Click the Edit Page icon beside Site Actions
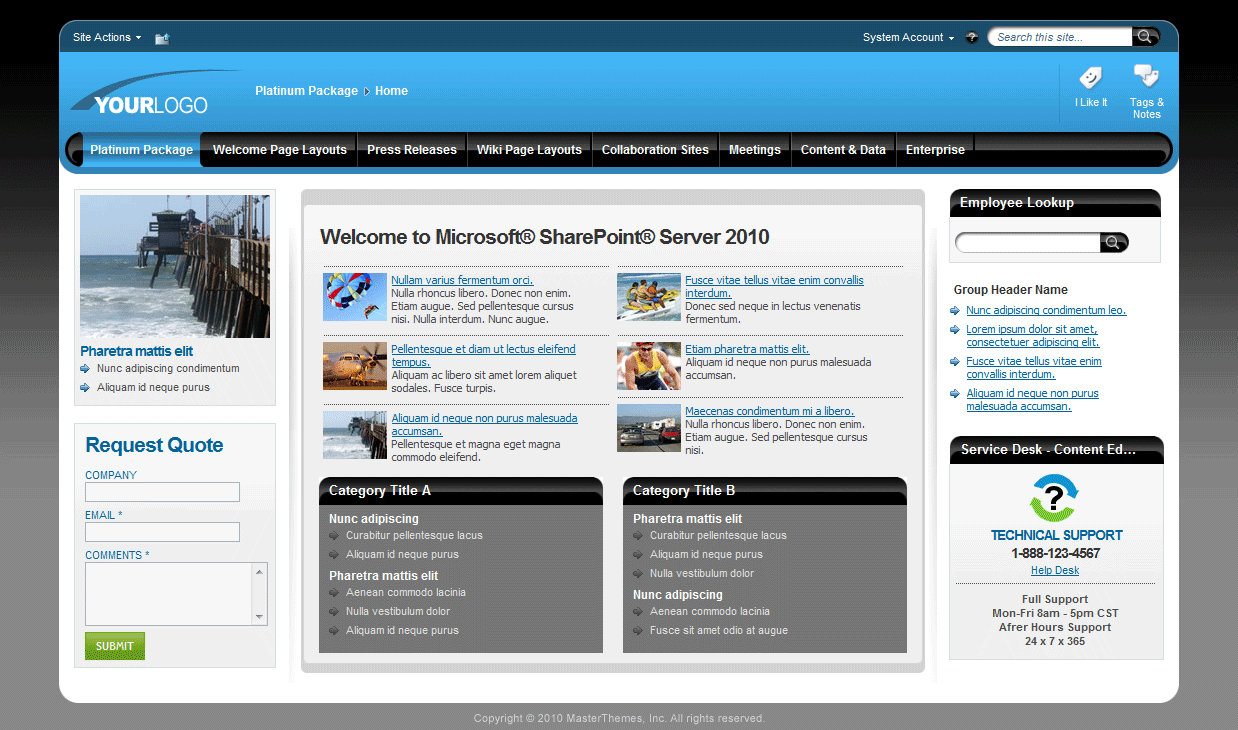 pyautogui.click(x=161, y=37)
